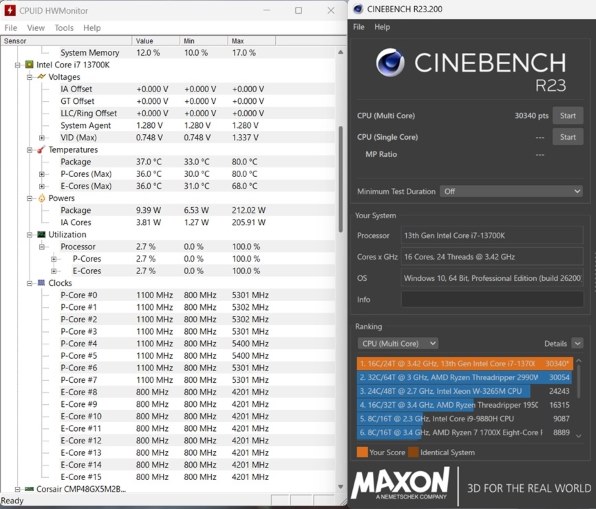Click the Clocks chip icon
The image size is (596, 509).
[x=41, y=283]
